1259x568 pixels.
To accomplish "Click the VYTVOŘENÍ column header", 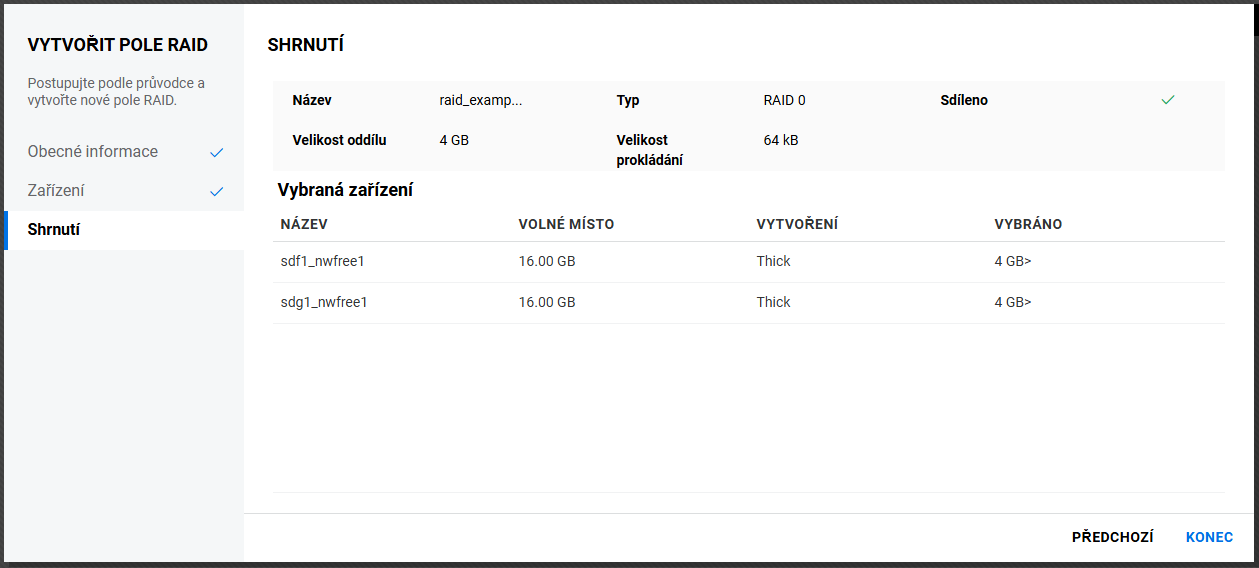I will click(x=797, y=224).
